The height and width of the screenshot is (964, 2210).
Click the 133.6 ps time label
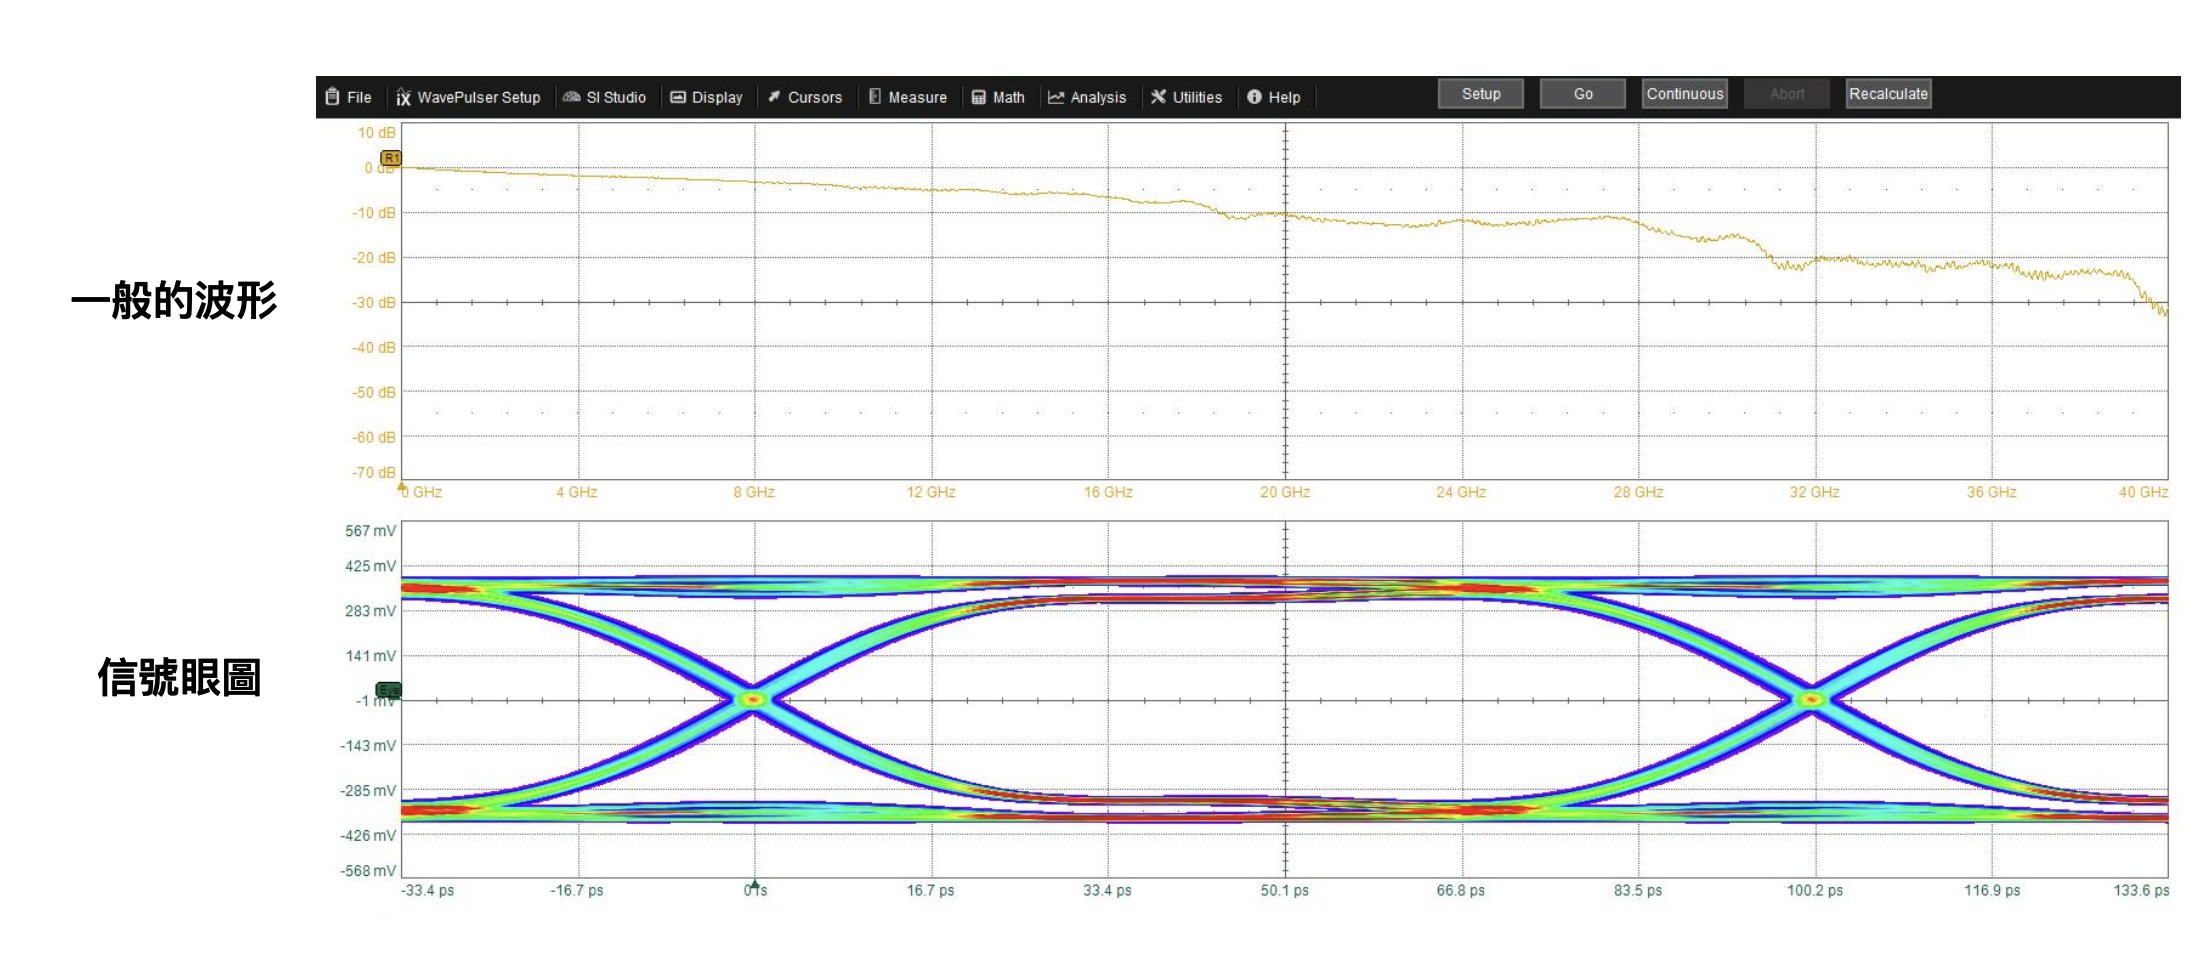tap(2141, 890)
